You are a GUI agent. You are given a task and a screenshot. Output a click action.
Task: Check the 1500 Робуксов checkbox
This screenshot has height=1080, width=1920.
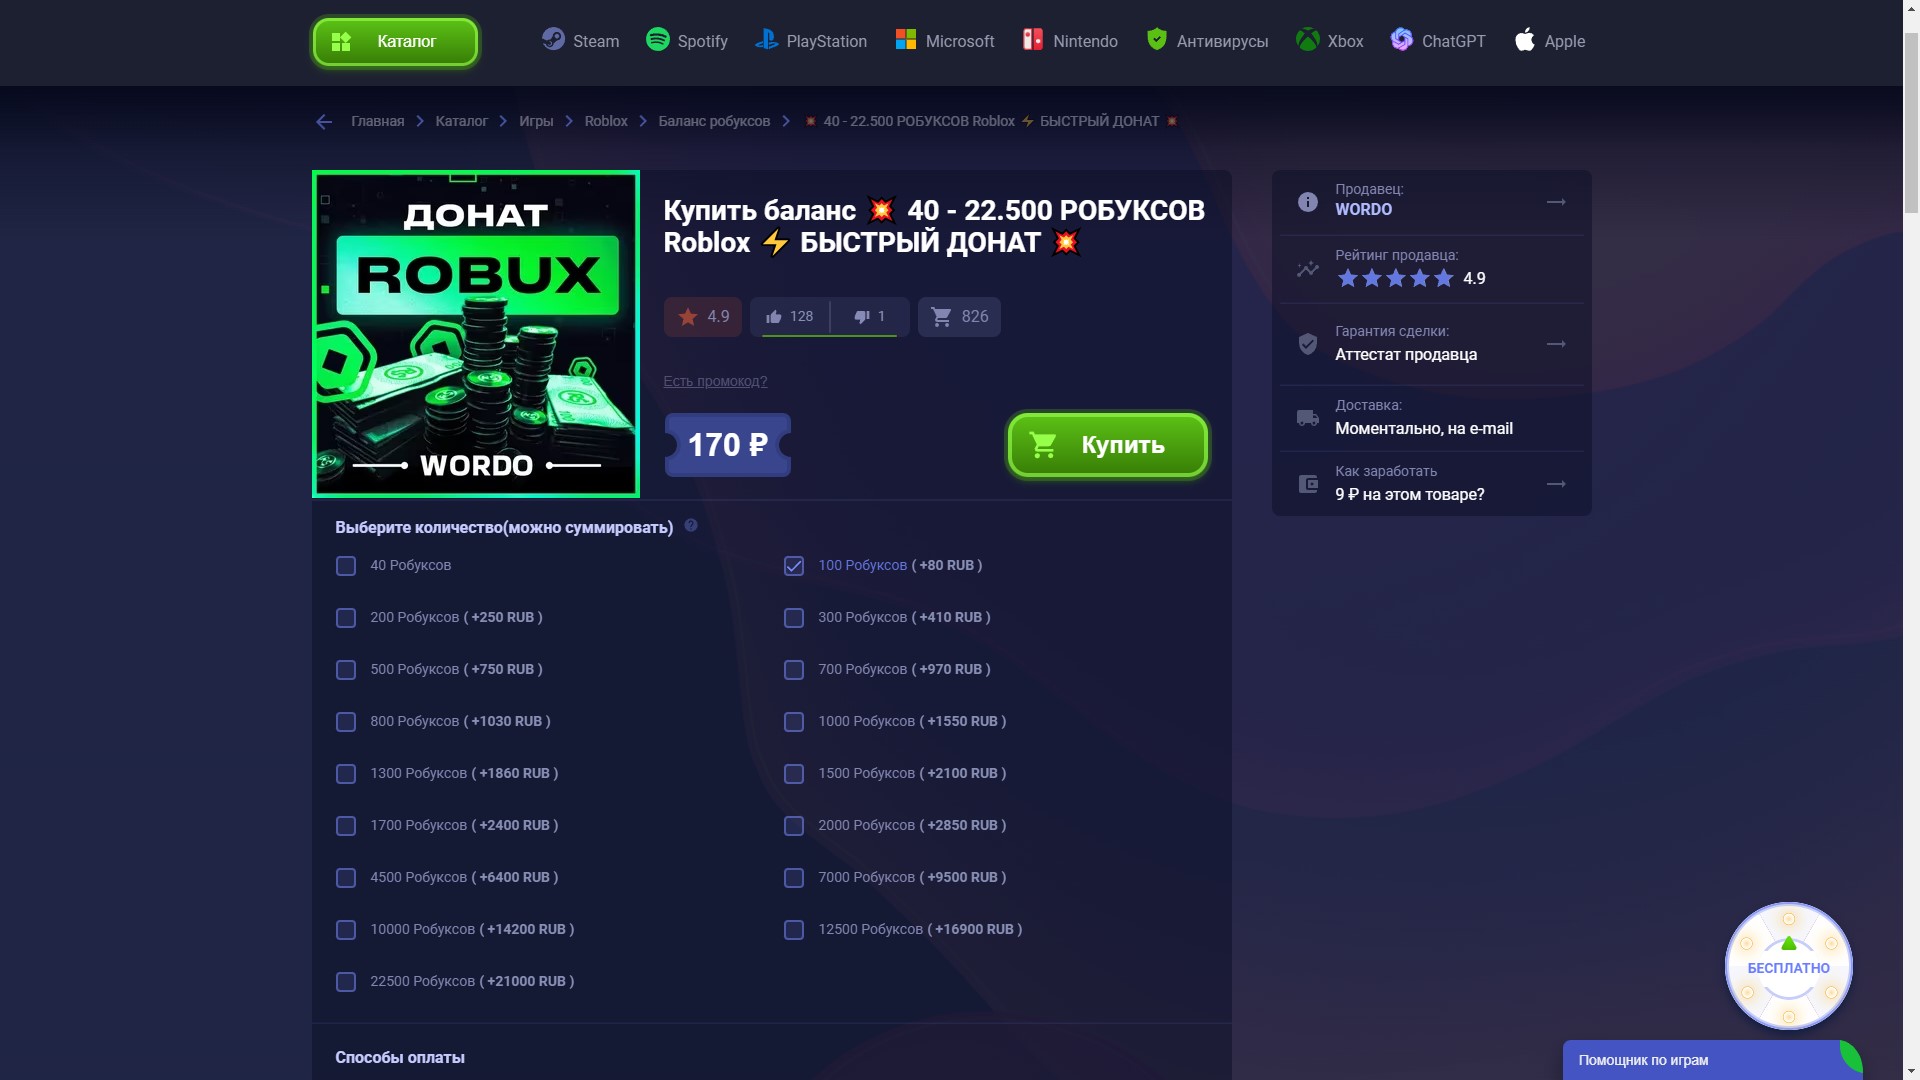tap(794, 774)
